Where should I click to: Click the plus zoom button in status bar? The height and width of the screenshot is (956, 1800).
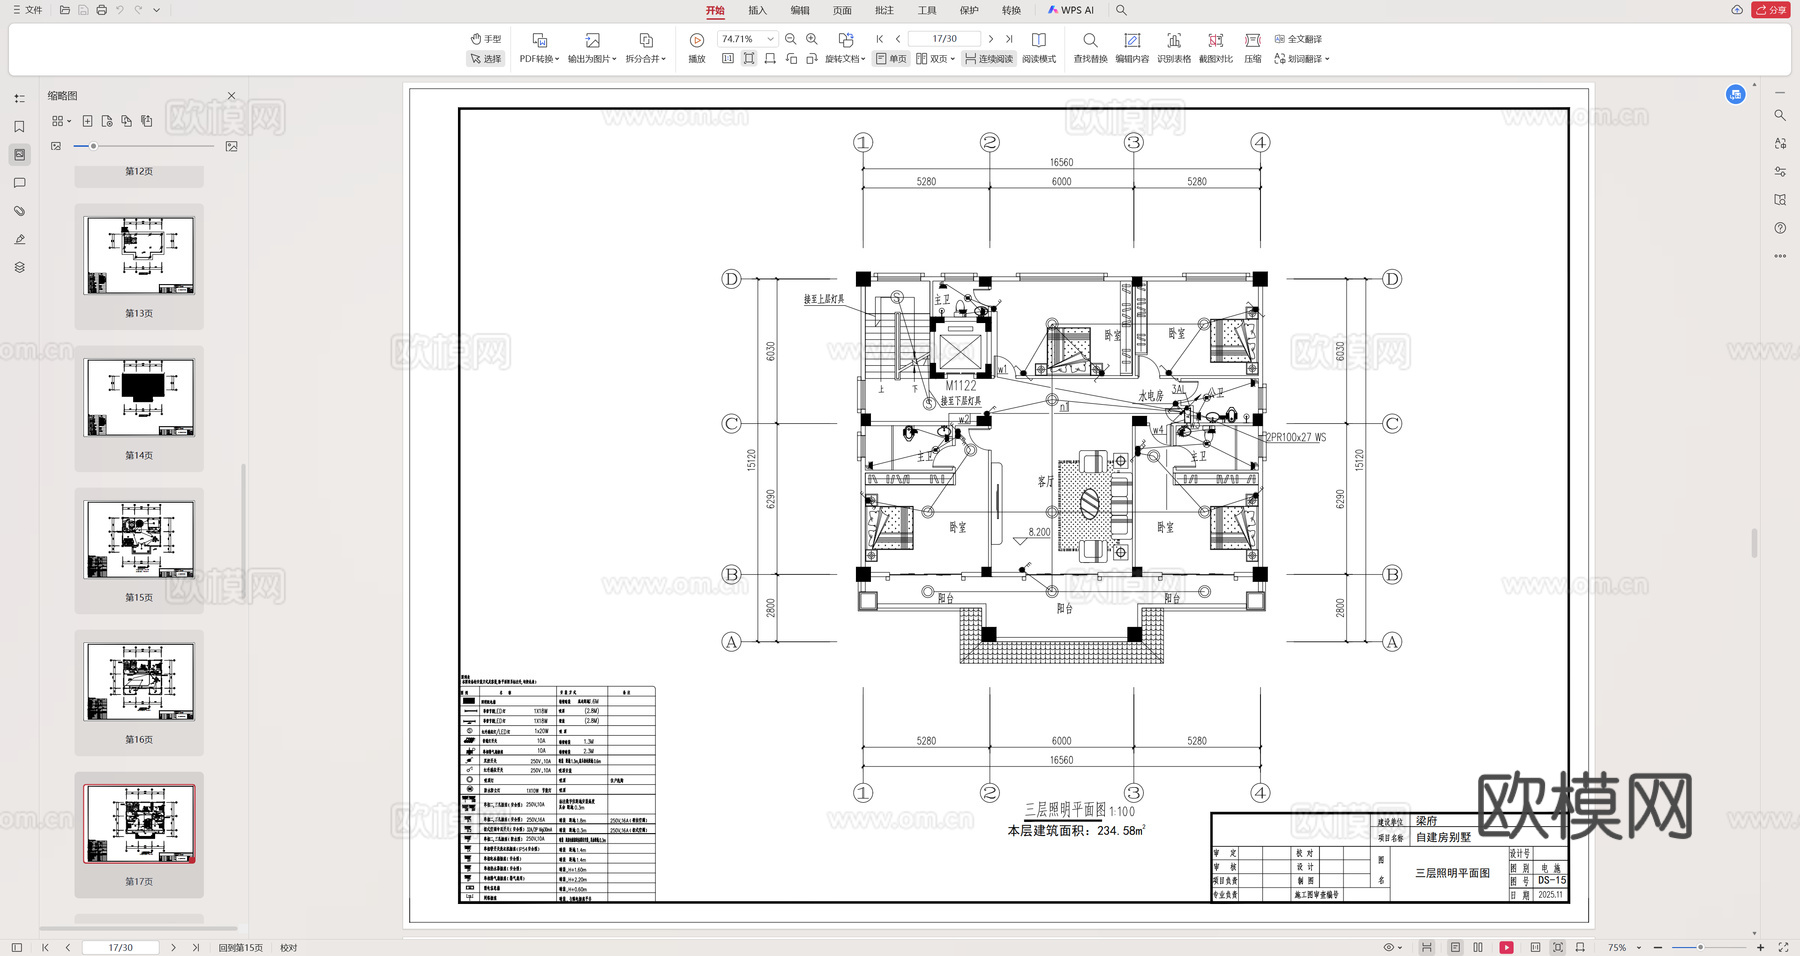pos(1761,947)
